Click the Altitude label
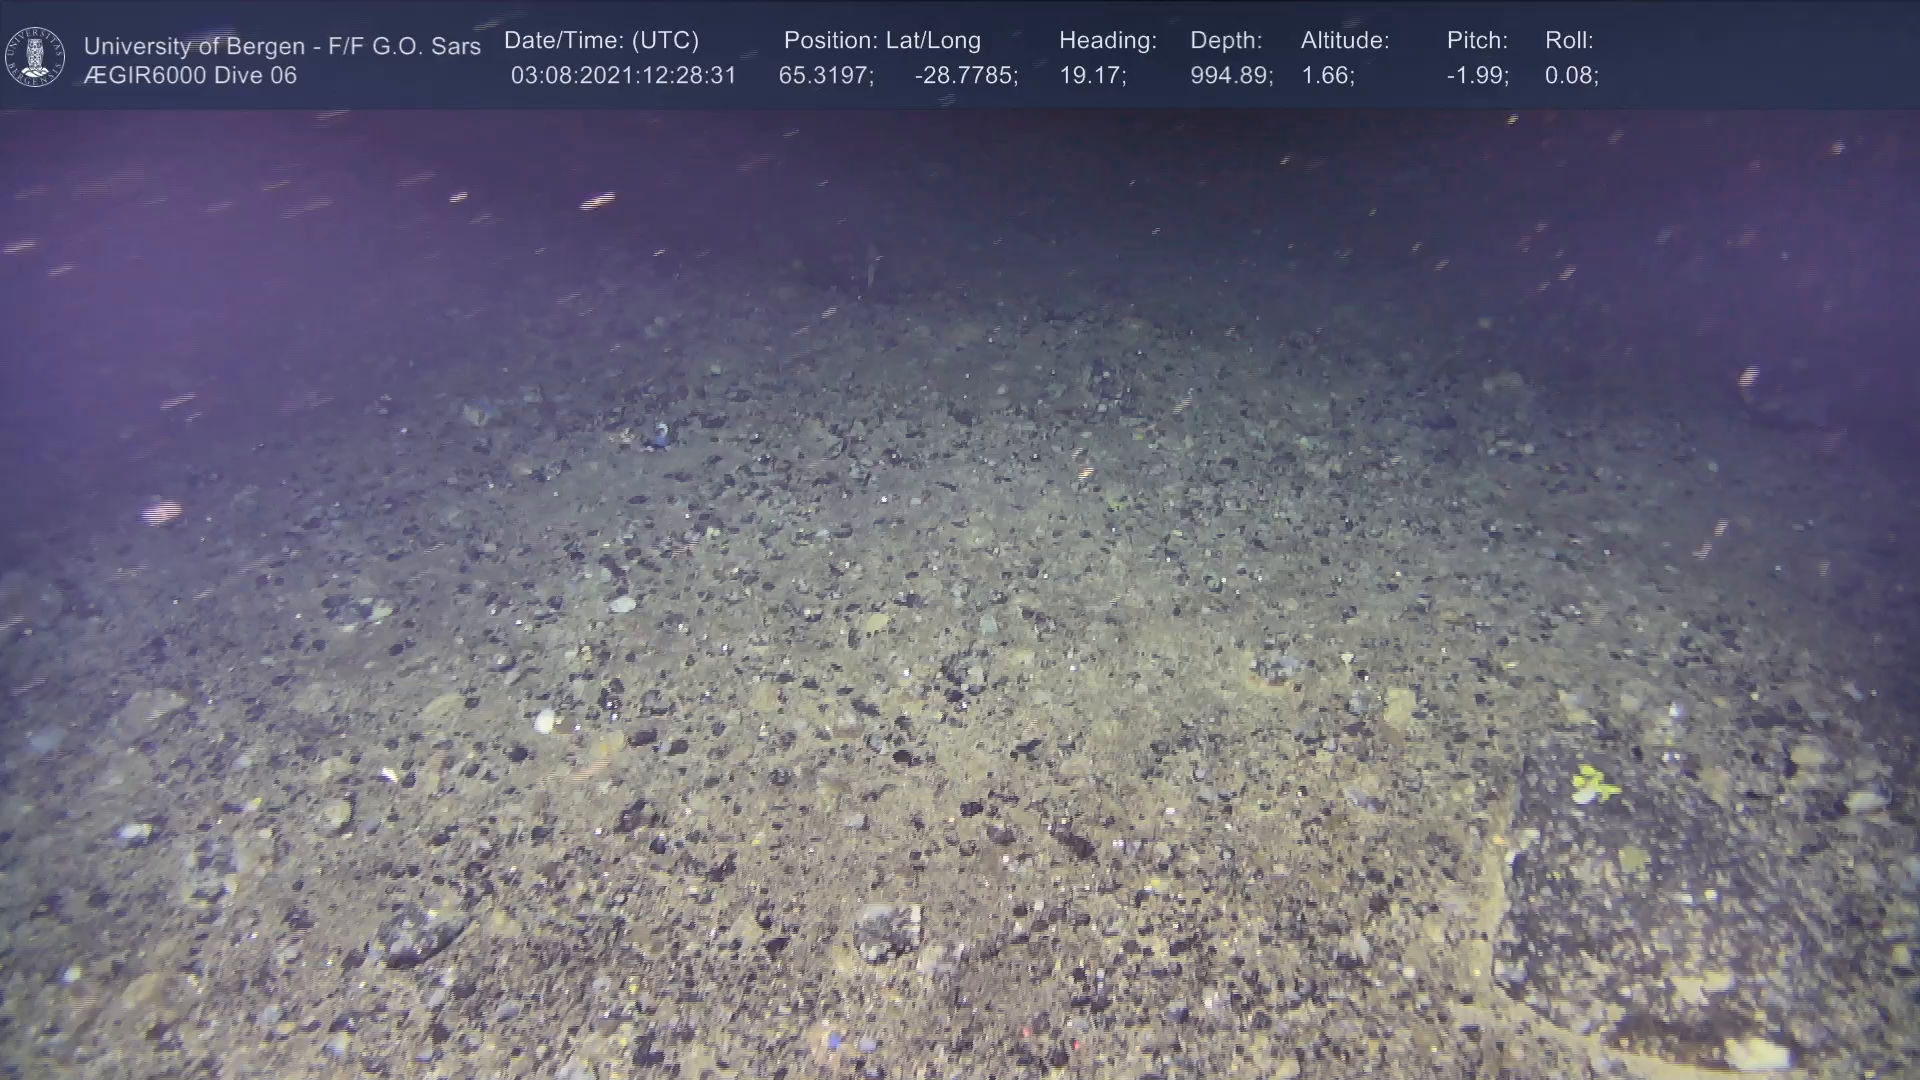This screenshot has height=1080, width=1920. pos(1345,41)
